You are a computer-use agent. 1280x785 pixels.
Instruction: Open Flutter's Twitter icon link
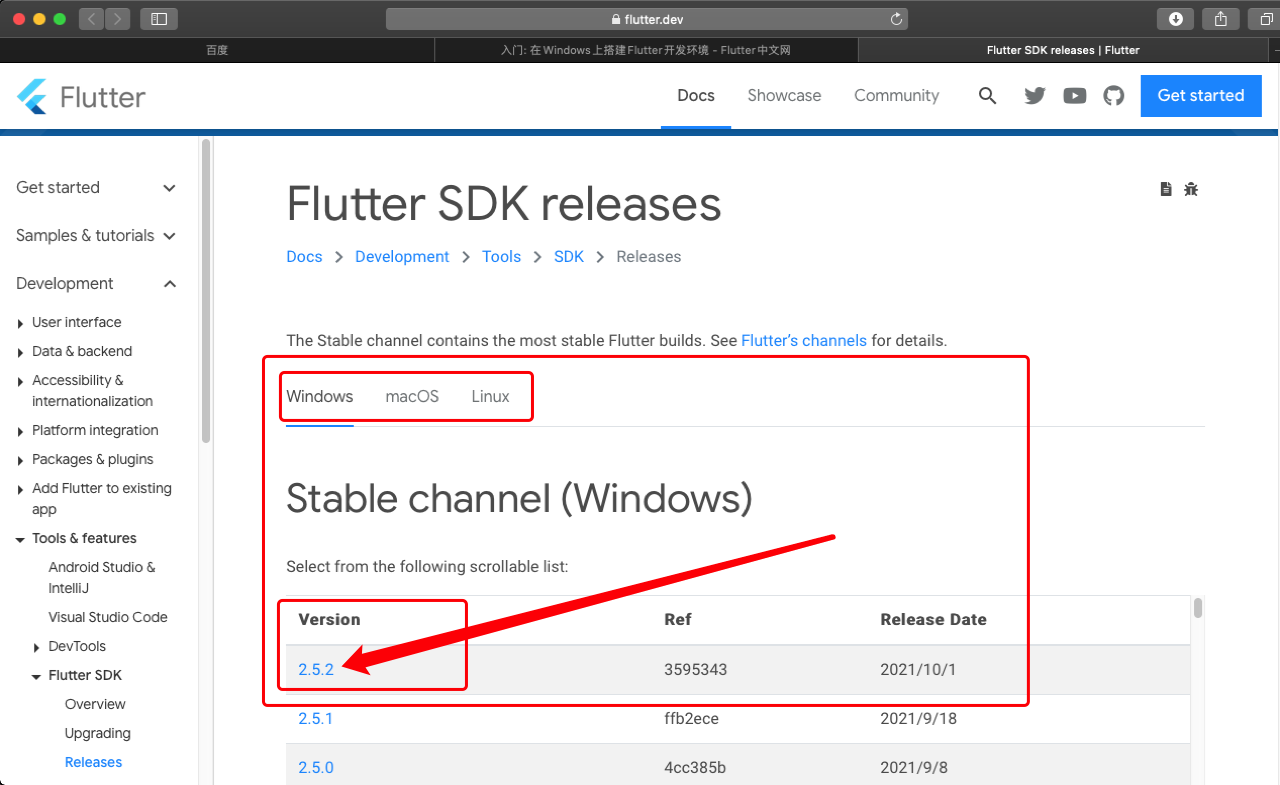point(1035,96)
